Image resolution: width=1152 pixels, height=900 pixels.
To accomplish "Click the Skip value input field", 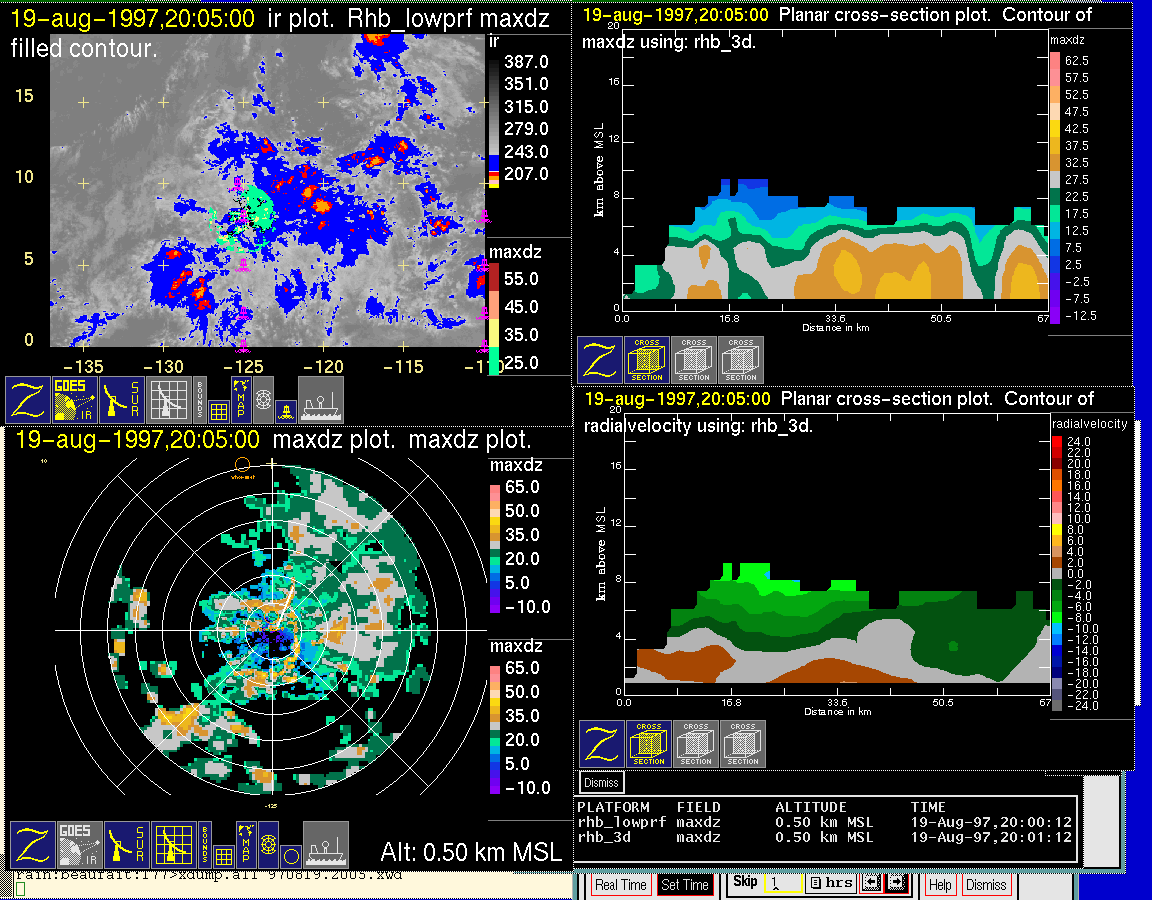I will (781, 885).
